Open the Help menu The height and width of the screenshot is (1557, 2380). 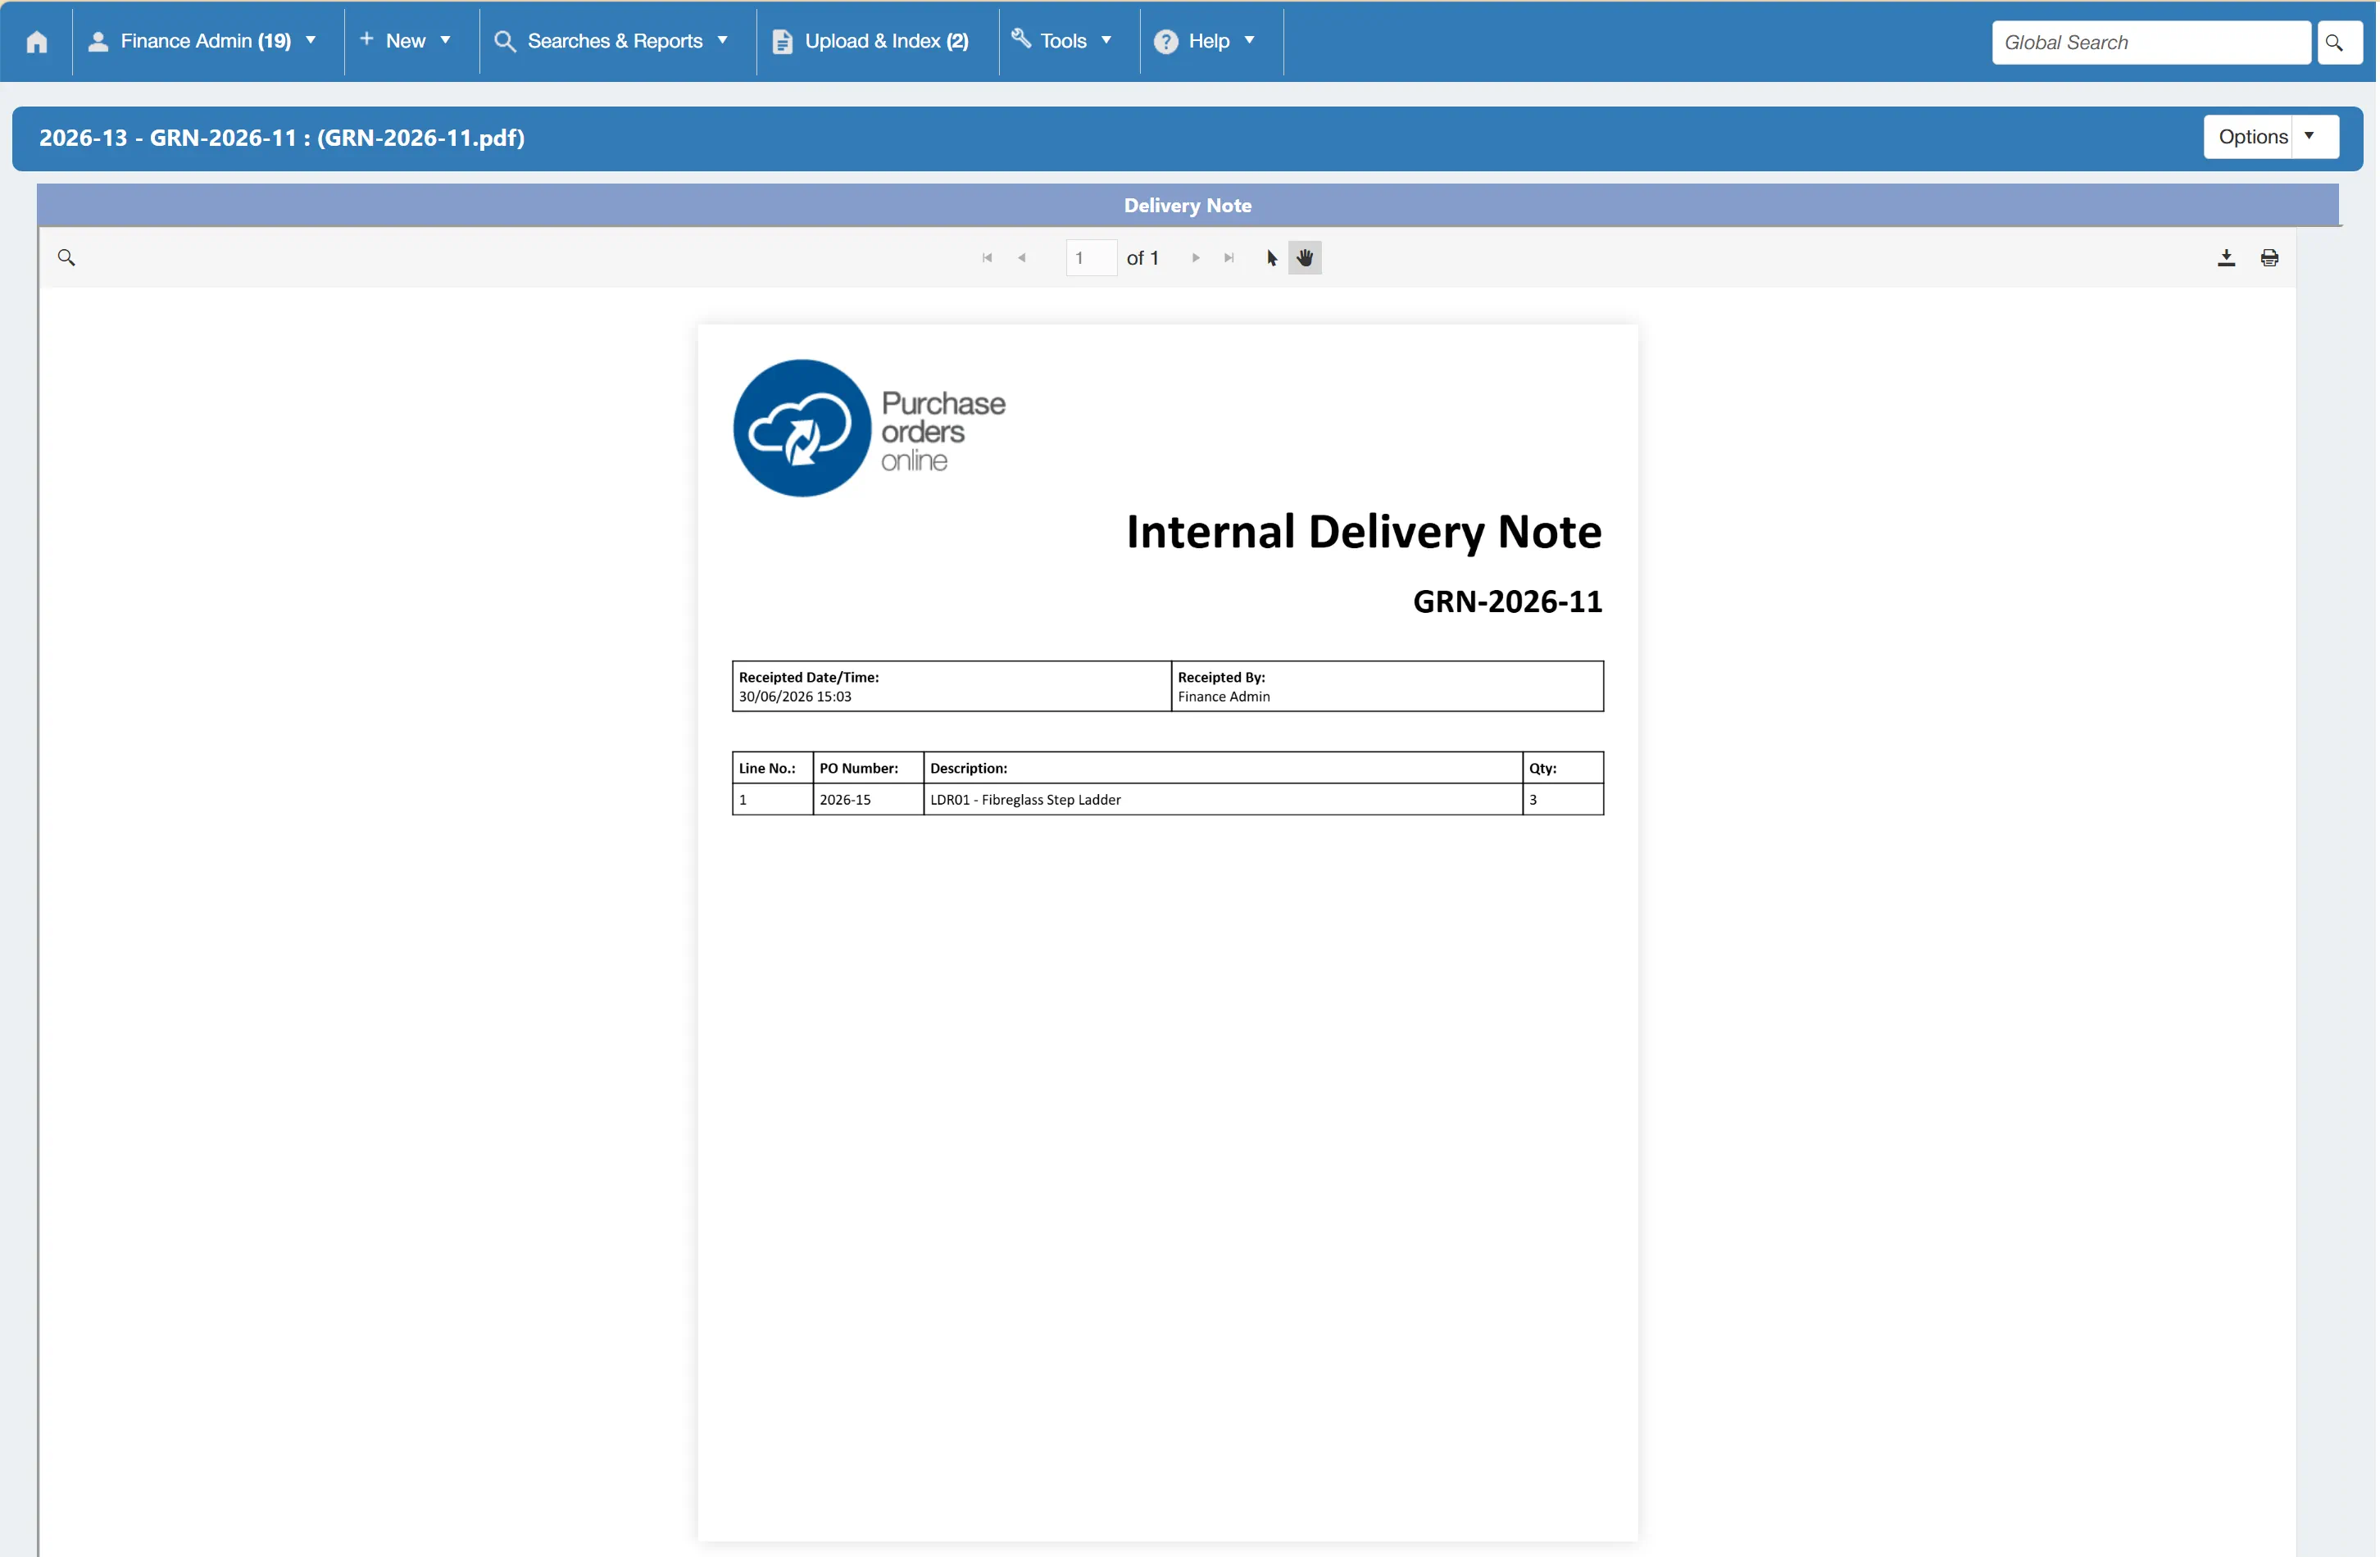coord(1206,41)
